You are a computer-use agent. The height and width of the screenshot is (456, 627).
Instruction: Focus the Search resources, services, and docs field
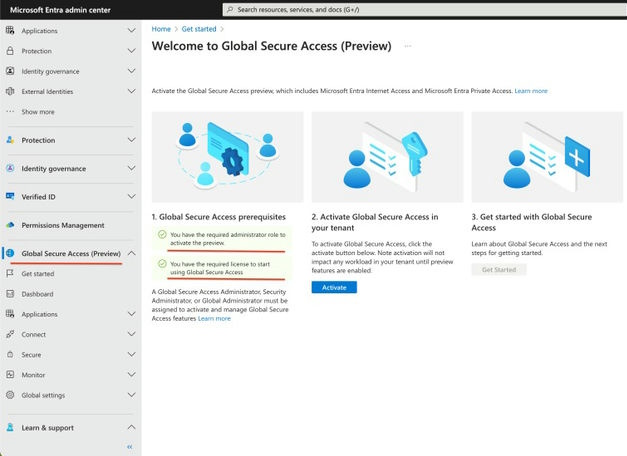click(x=424, y=10)
